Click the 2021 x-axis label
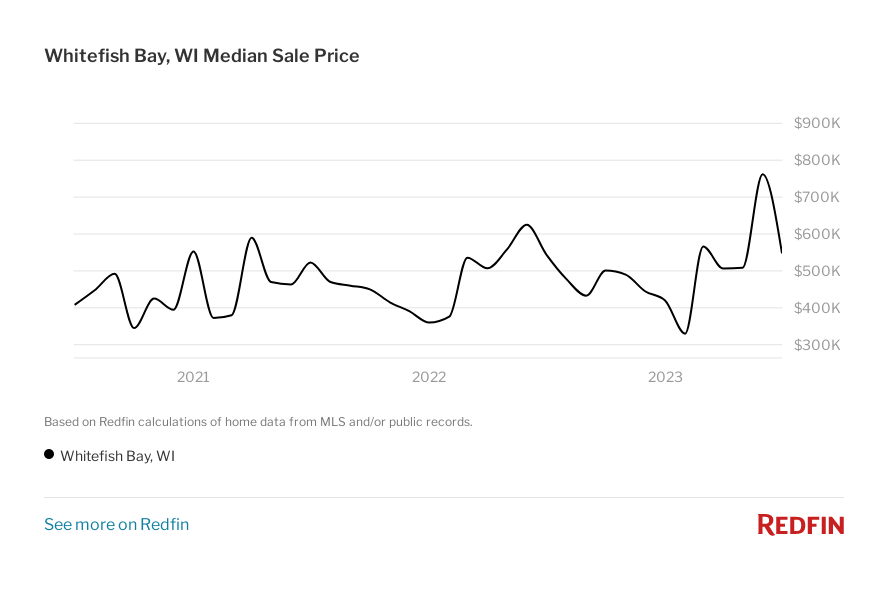The image size is (888, 596). click(193, 377)
